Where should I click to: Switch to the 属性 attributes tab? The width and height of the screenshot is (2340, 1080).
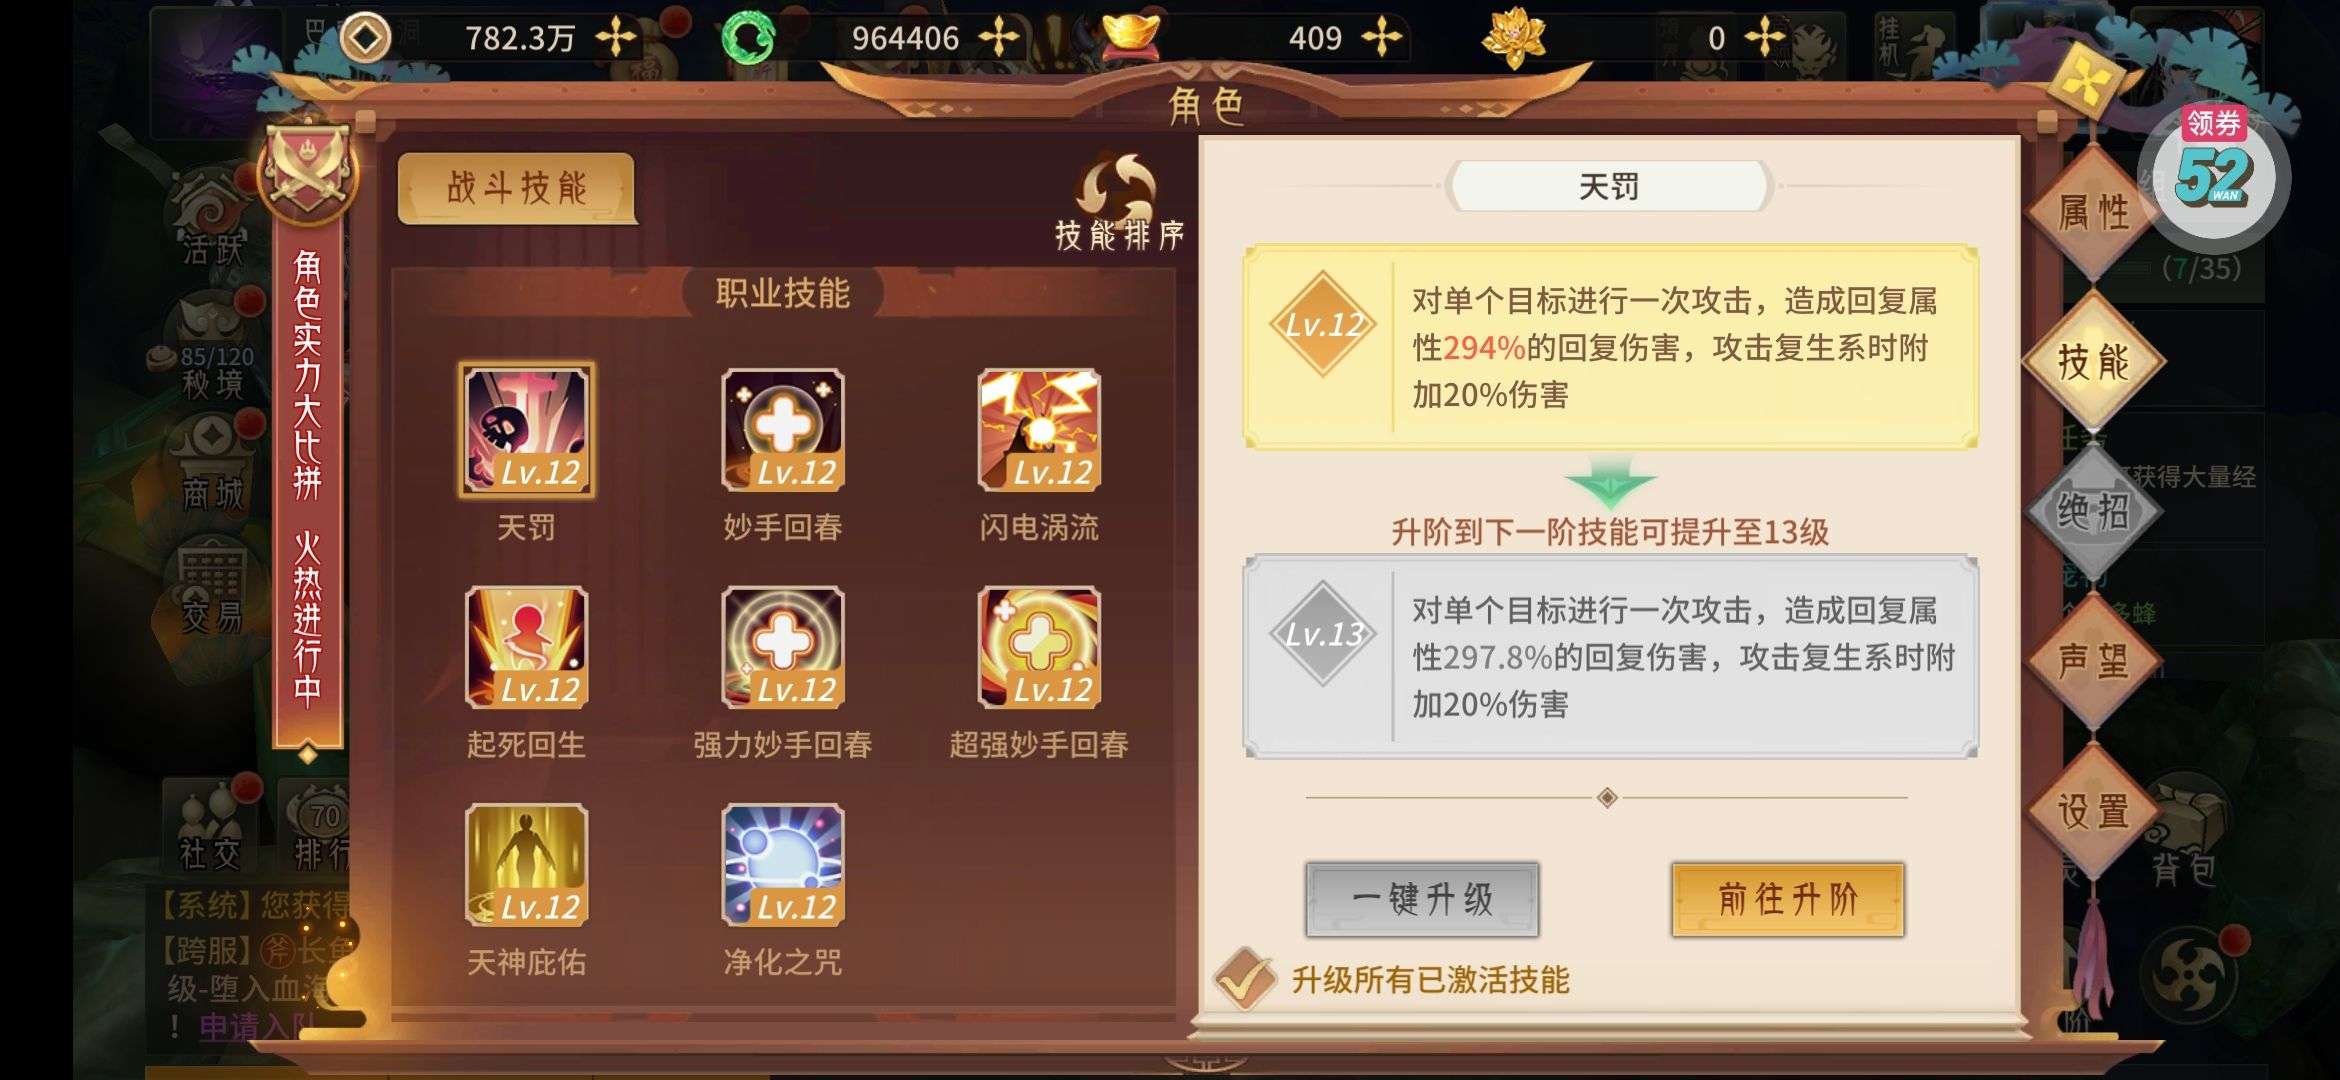coord(2094,212)
